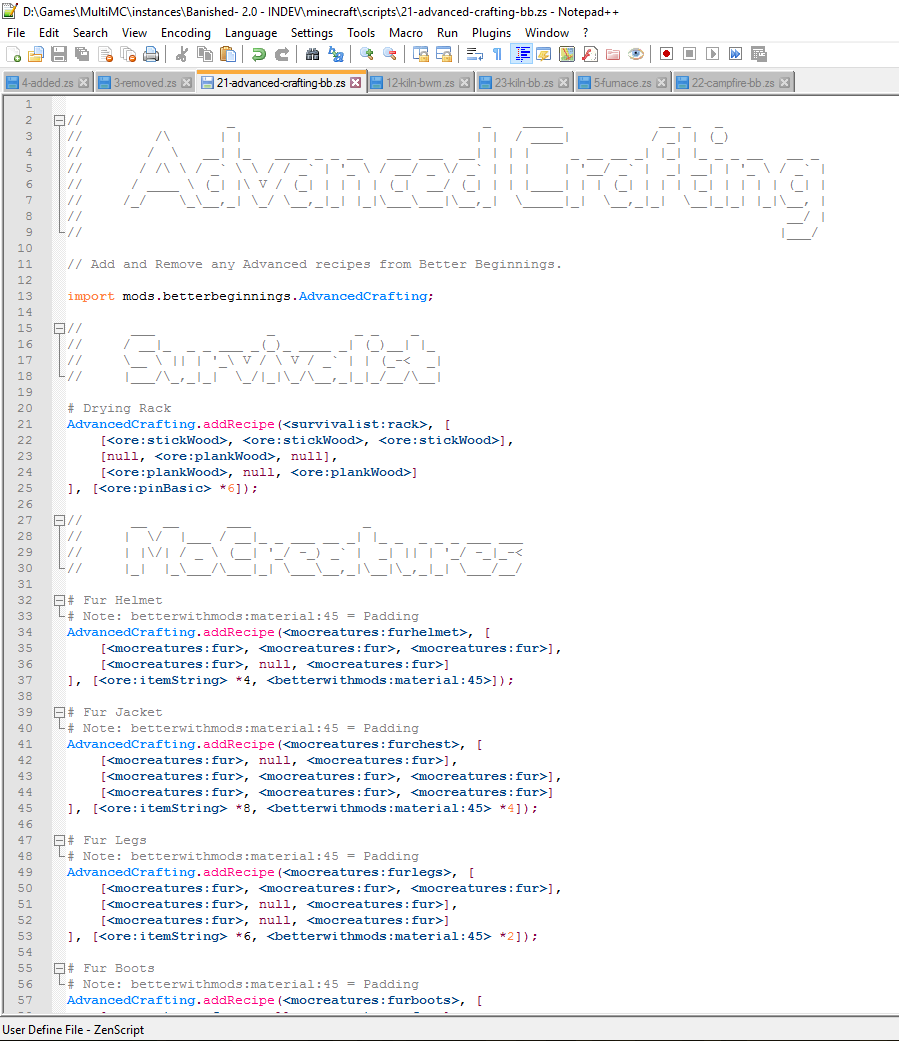Toggle the Word Wrap toolbar button
Image resolution: width=899 pixels, height=1041 pixels.
pyautogui.click(x=475, y=54)
